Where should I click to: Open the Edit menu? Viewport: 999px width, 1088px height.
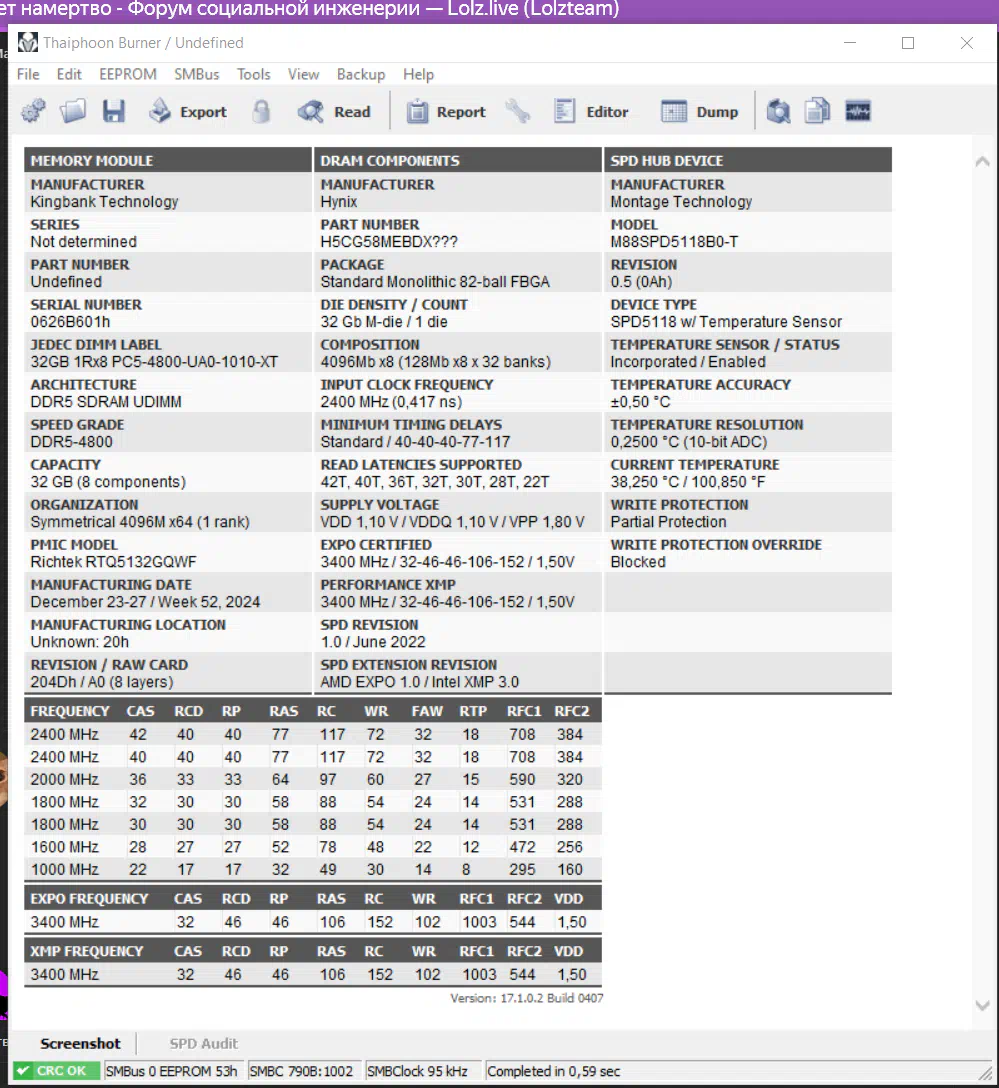(x=69, y=74)
